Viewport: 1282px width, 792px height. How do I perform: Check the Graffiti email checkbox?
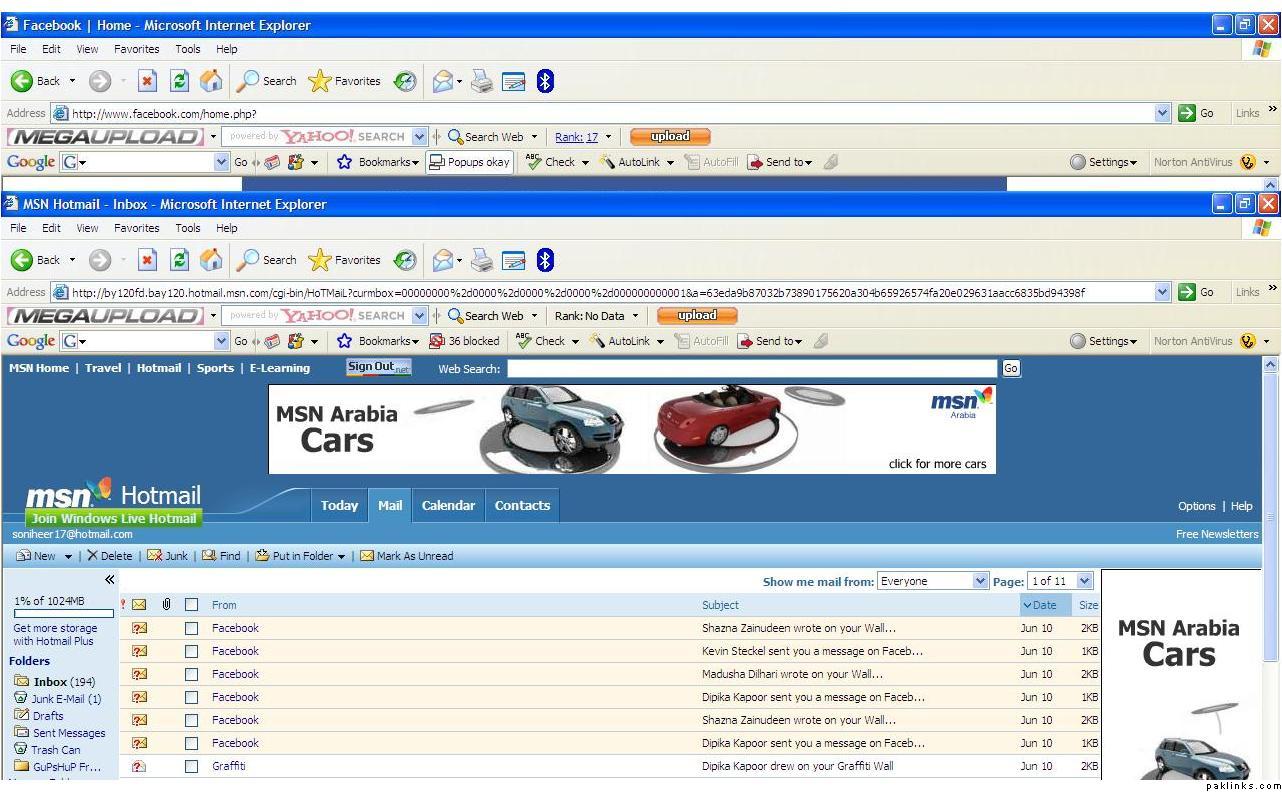[191, 766]
